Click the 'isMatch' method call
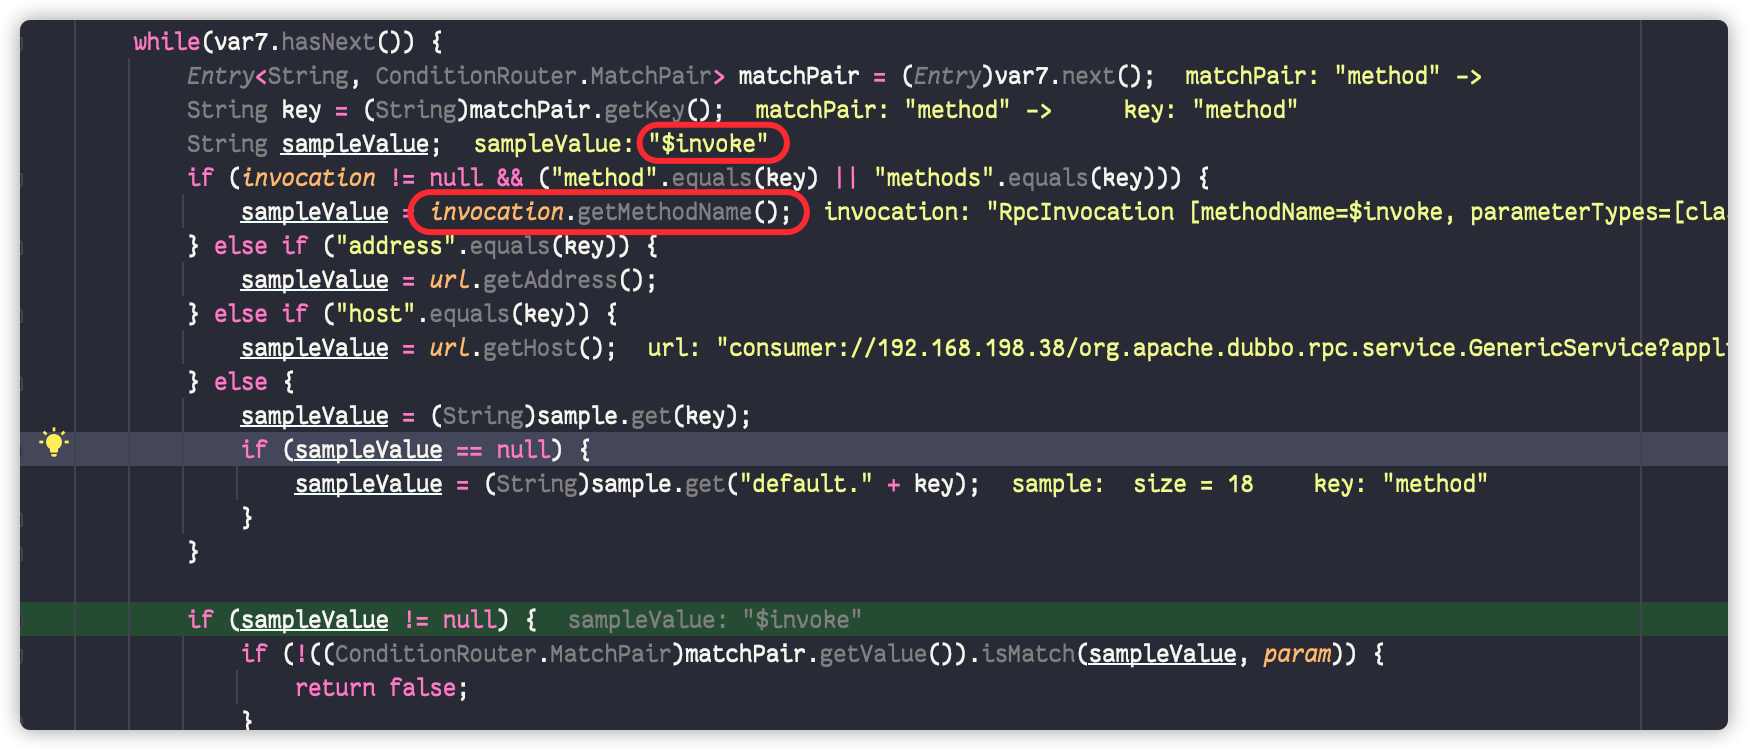 click(1027, 654)
